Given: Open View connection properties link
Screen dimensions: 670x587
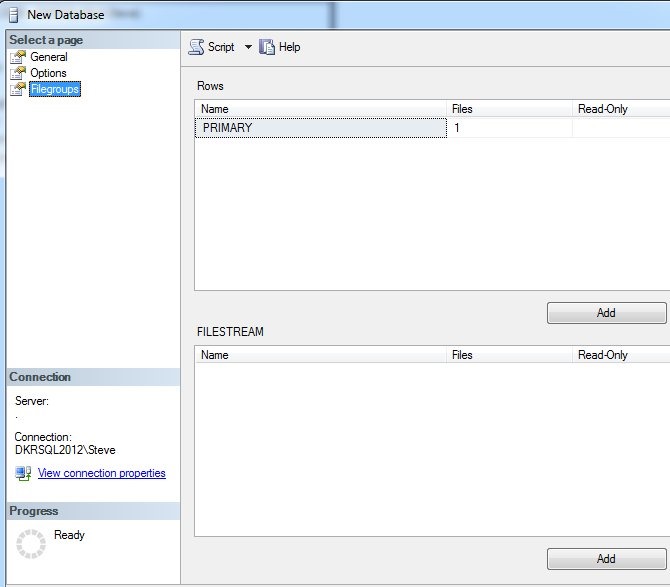Looking at the screenshot, I should pyautogui.click(x=101, y=473).
